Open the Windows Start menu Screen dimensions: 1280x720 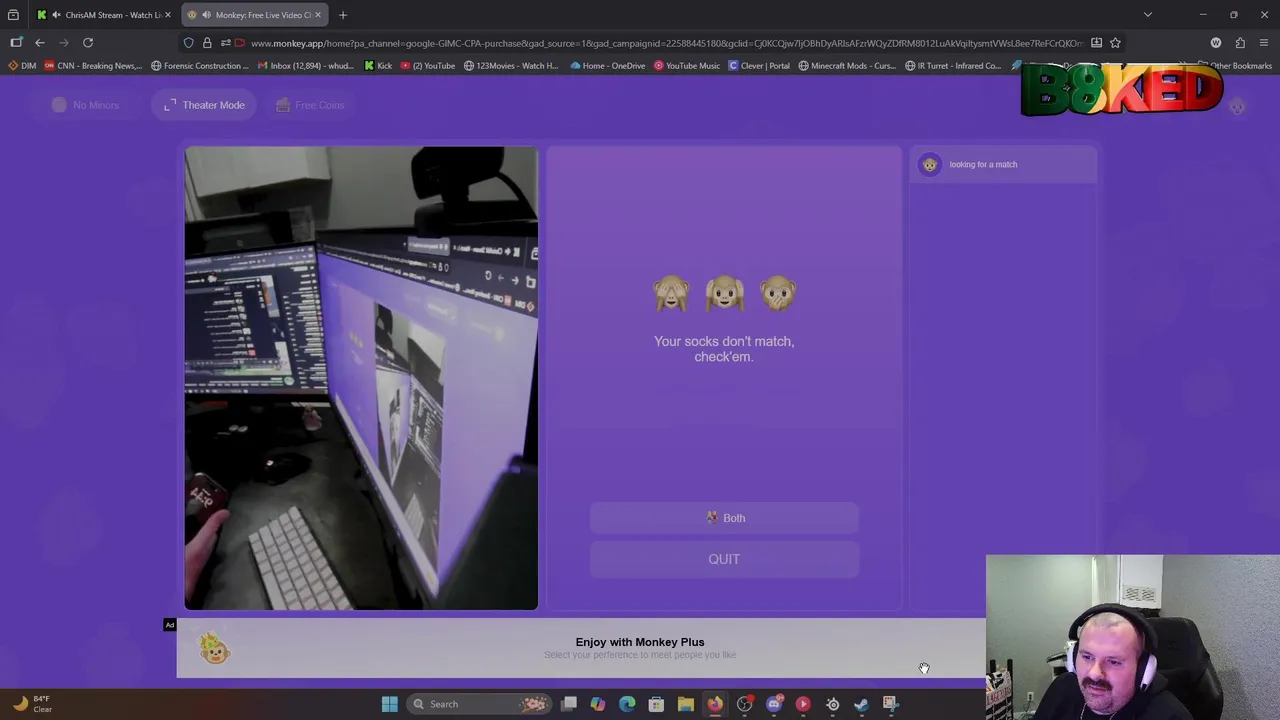pos(390,704)
